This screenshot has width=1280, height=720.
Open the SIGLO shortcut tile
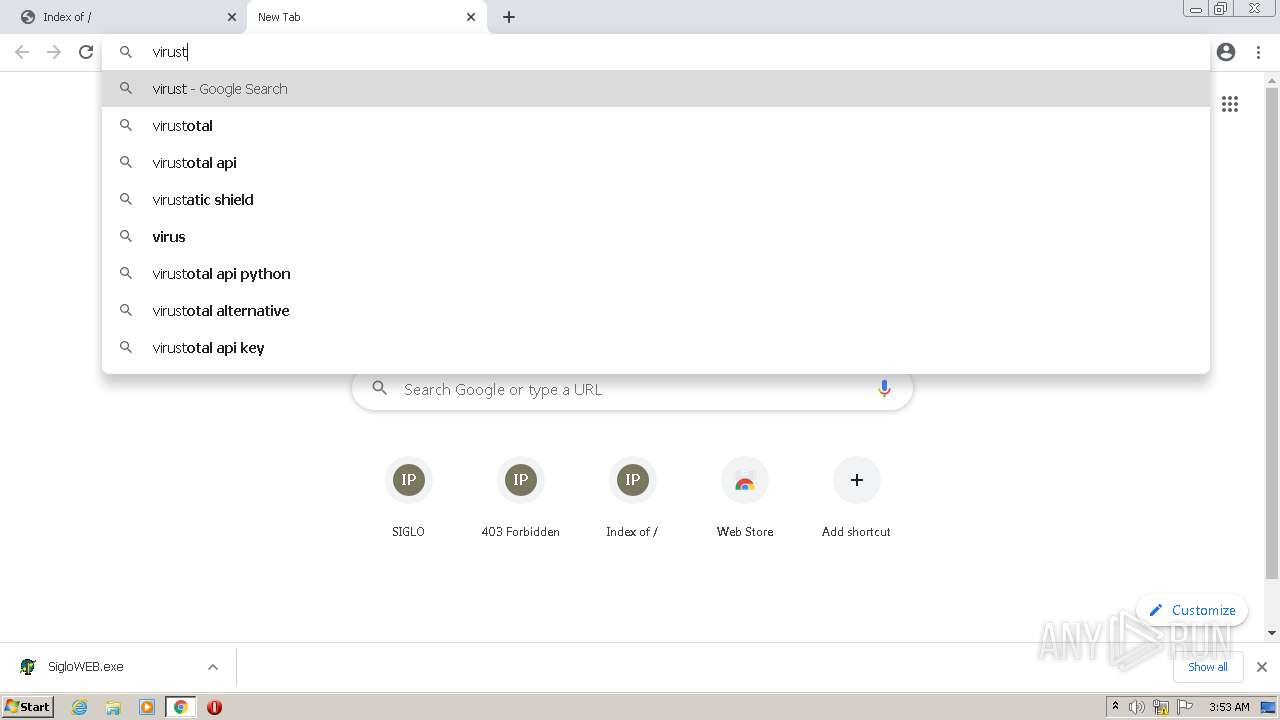[408, 497]
